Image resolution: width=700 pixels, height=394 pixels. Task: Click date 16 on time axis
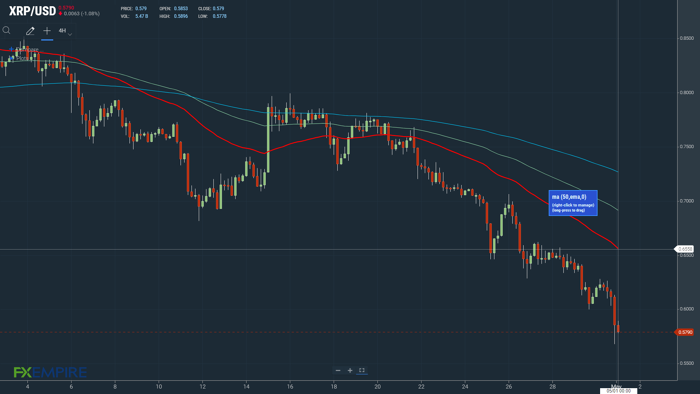[290, 386]
